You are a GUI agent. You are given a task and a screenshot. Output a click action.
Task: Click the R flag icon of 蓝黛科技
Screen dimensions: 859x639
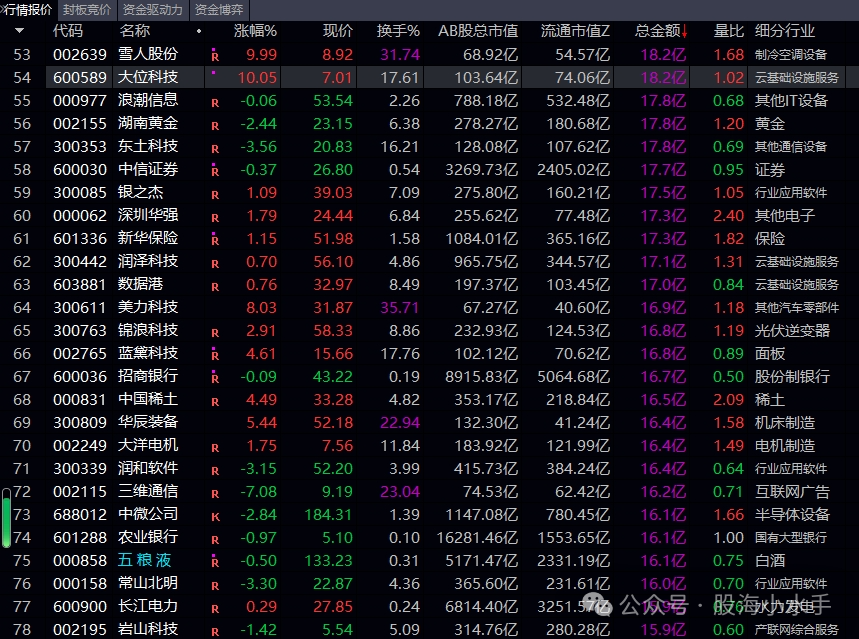point(215,354)
